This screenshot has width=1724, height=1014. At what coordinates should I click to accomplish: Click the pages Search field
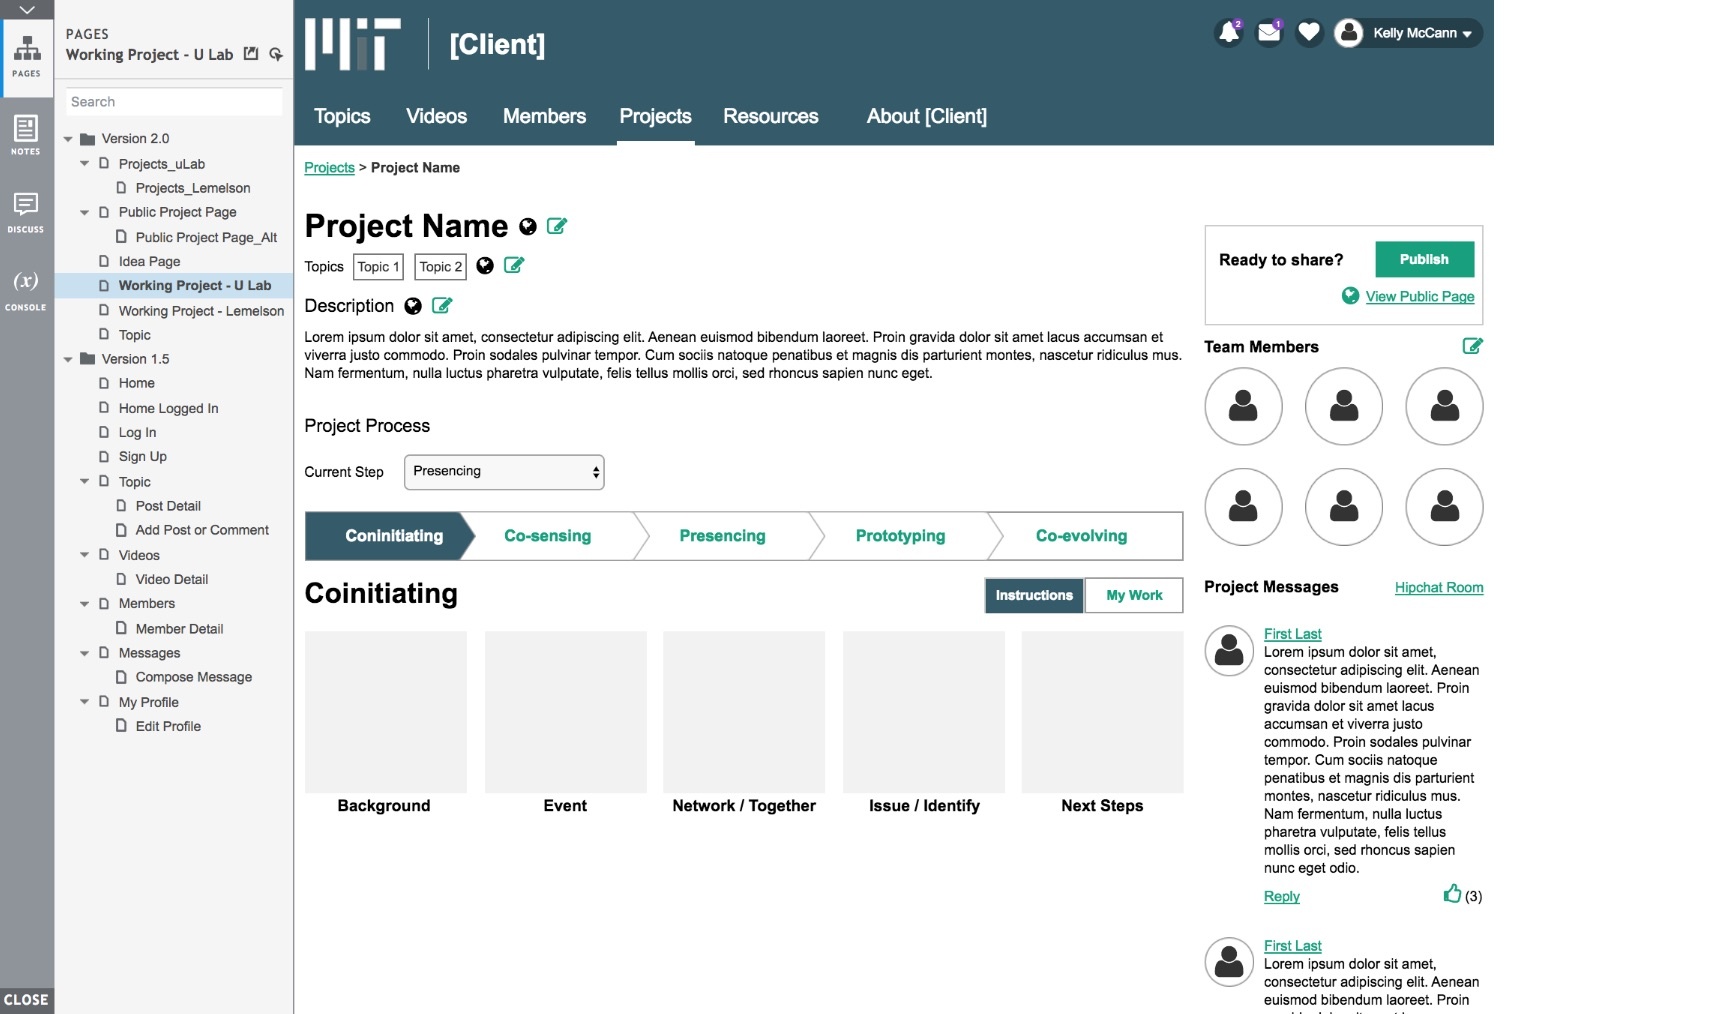coord(174,102)
